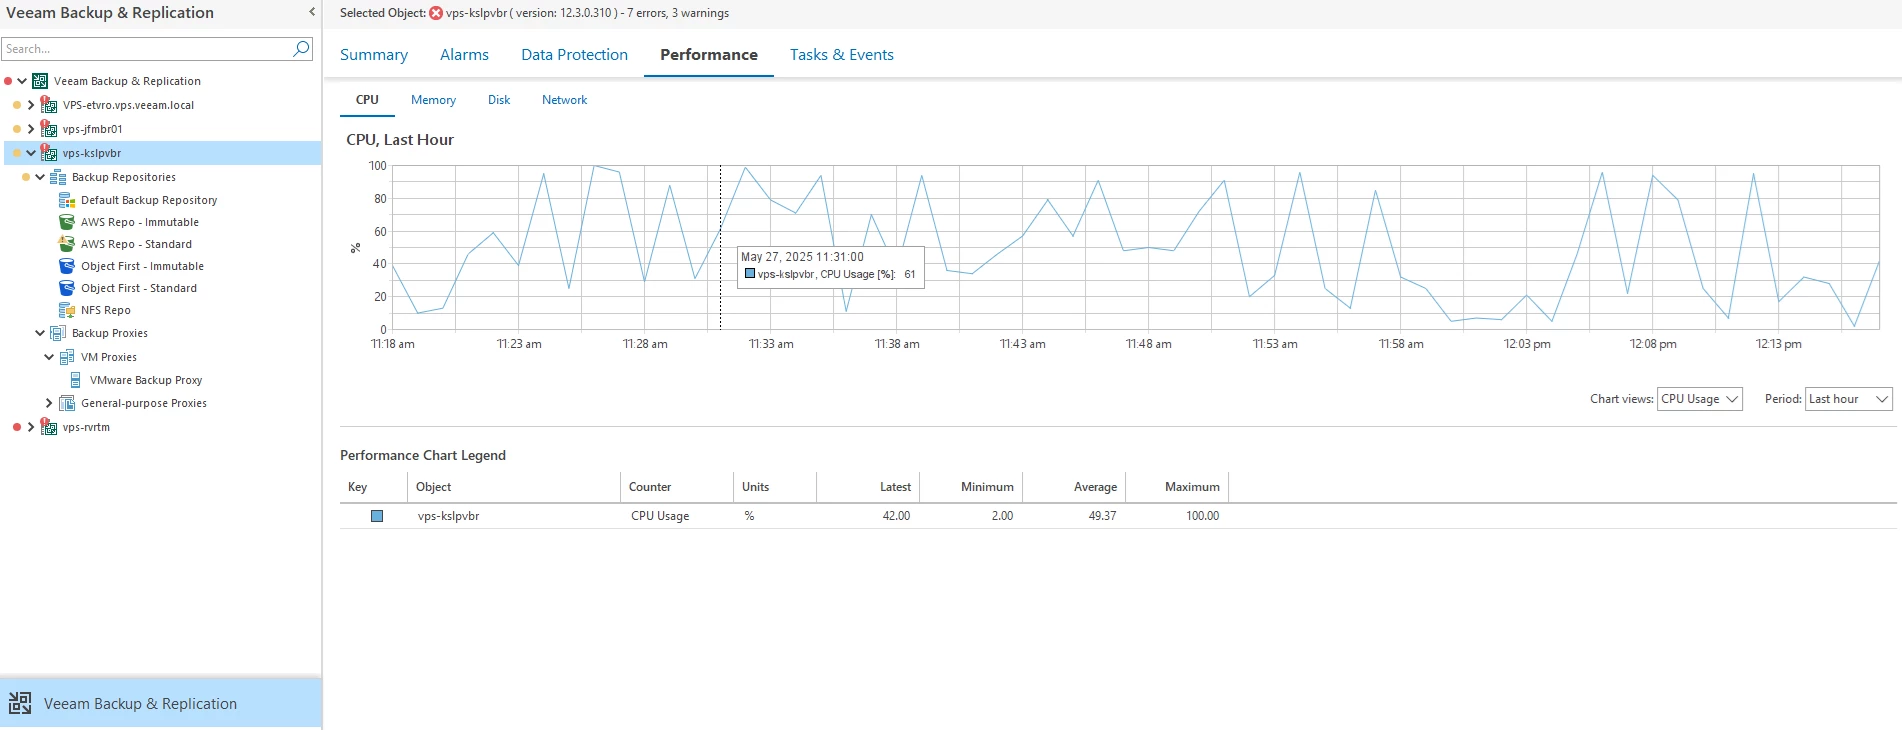
Task: Click the blue legend color key for vps-kslpvbr
Action: 377,516
